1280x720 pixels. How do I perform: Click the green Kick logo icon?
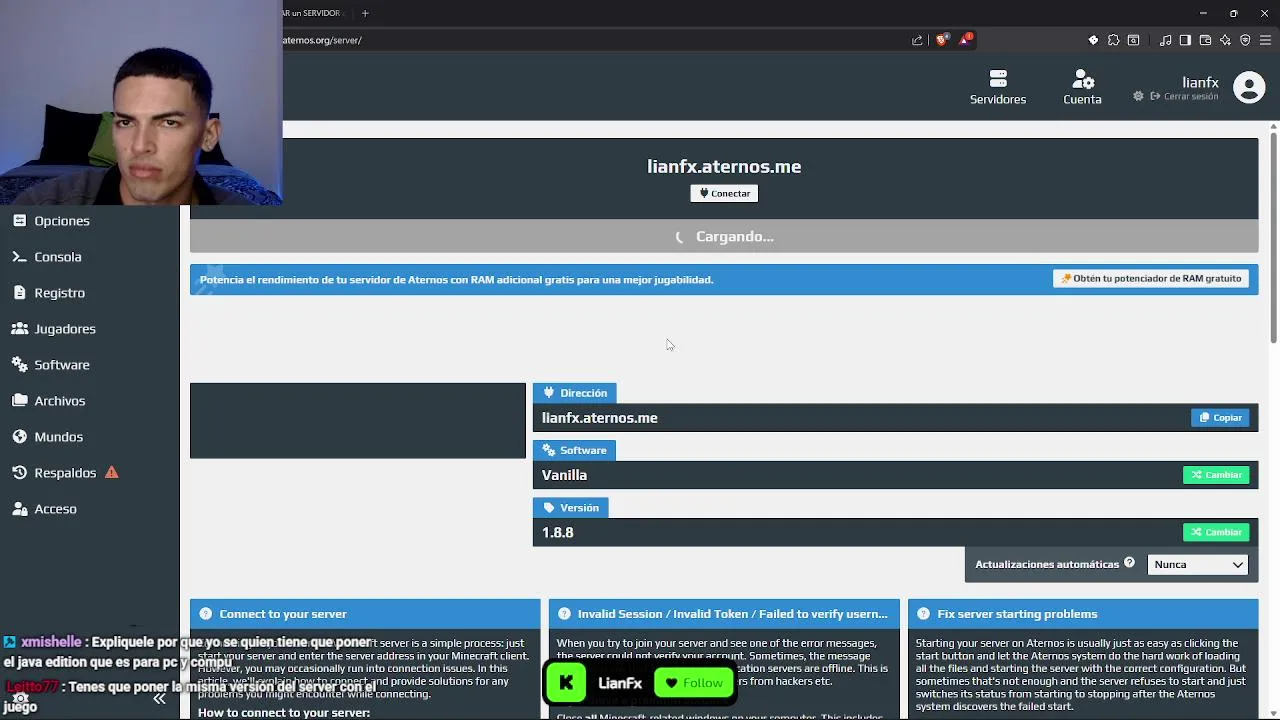[x=566, y=683]
